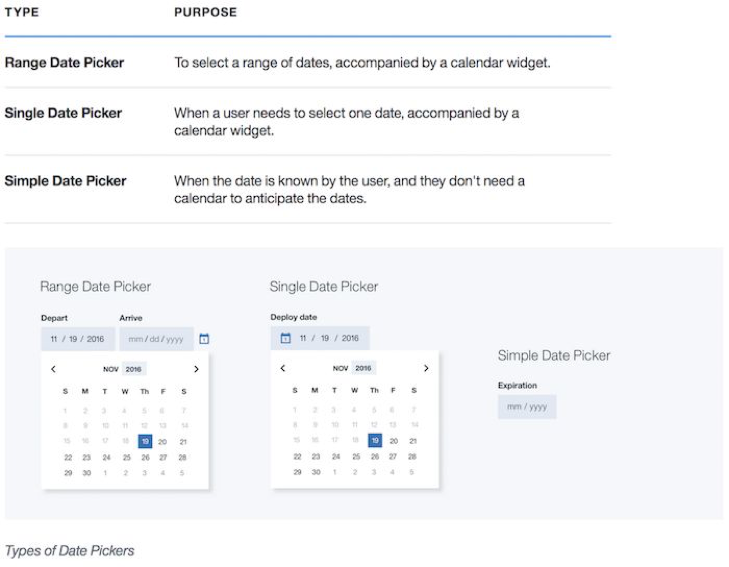Screen dimensions: 729x567
Task: Open the 2016 year selector in Single calendar
Action: [x=364, y=369]
